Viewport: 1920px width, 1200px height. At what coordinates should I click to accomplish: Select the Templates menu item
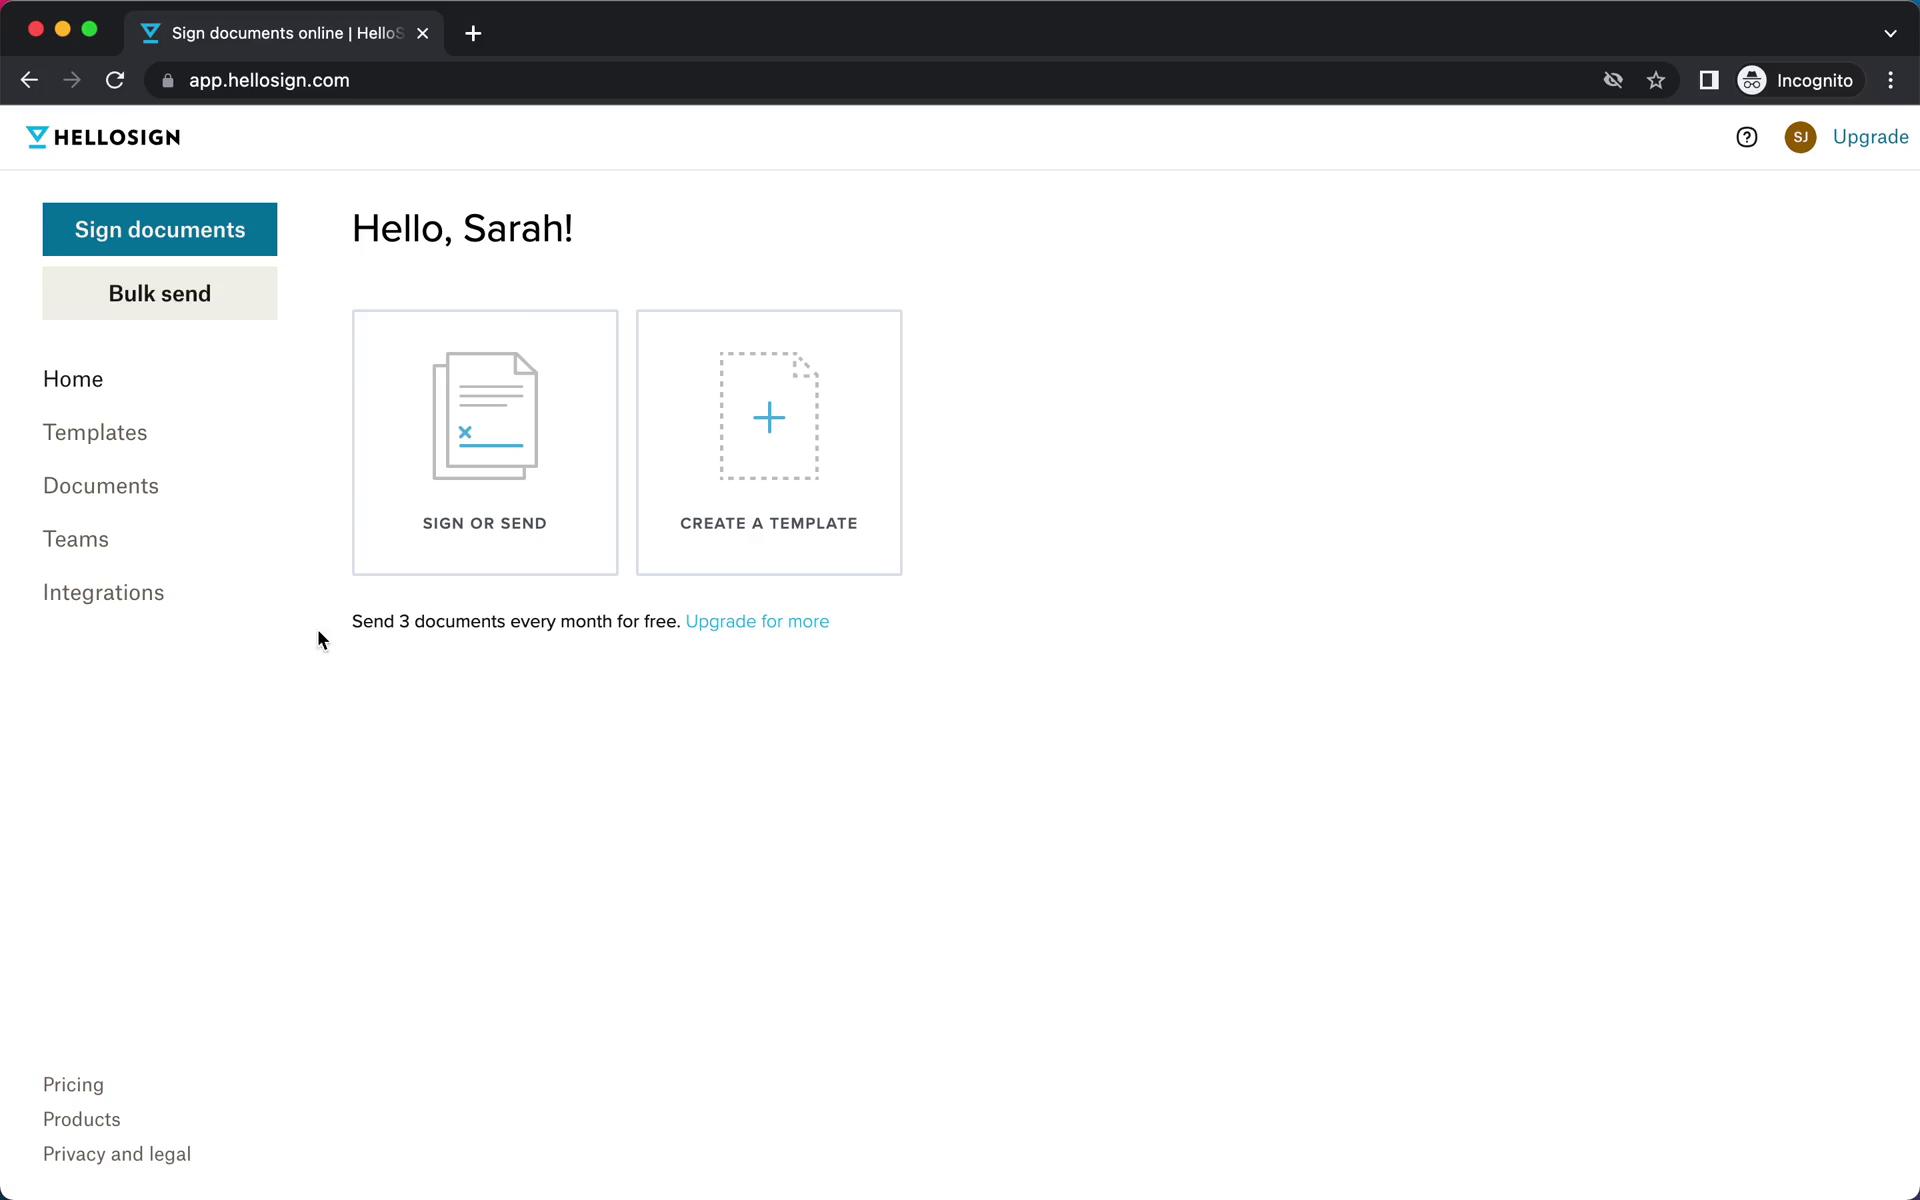(x=94, y=431)
